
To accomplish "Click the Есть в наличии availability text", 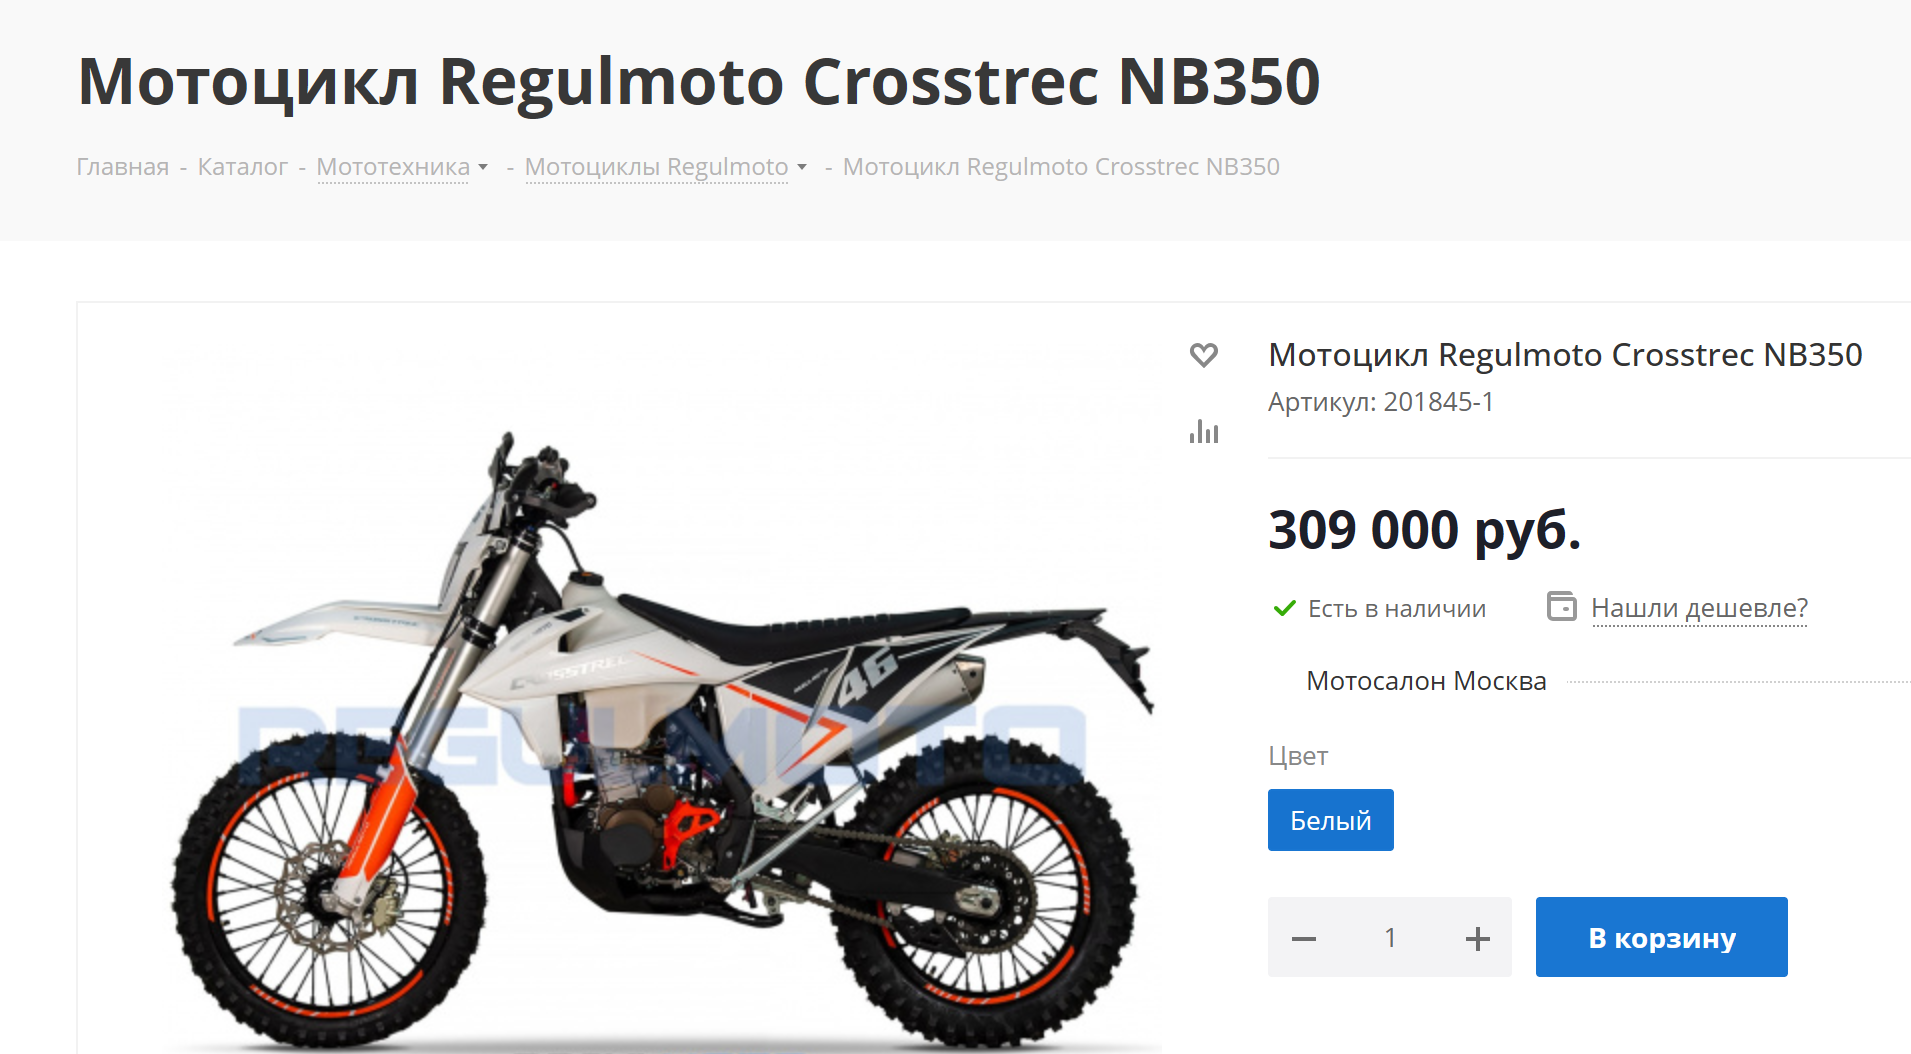I will [x=1397, y=608].
